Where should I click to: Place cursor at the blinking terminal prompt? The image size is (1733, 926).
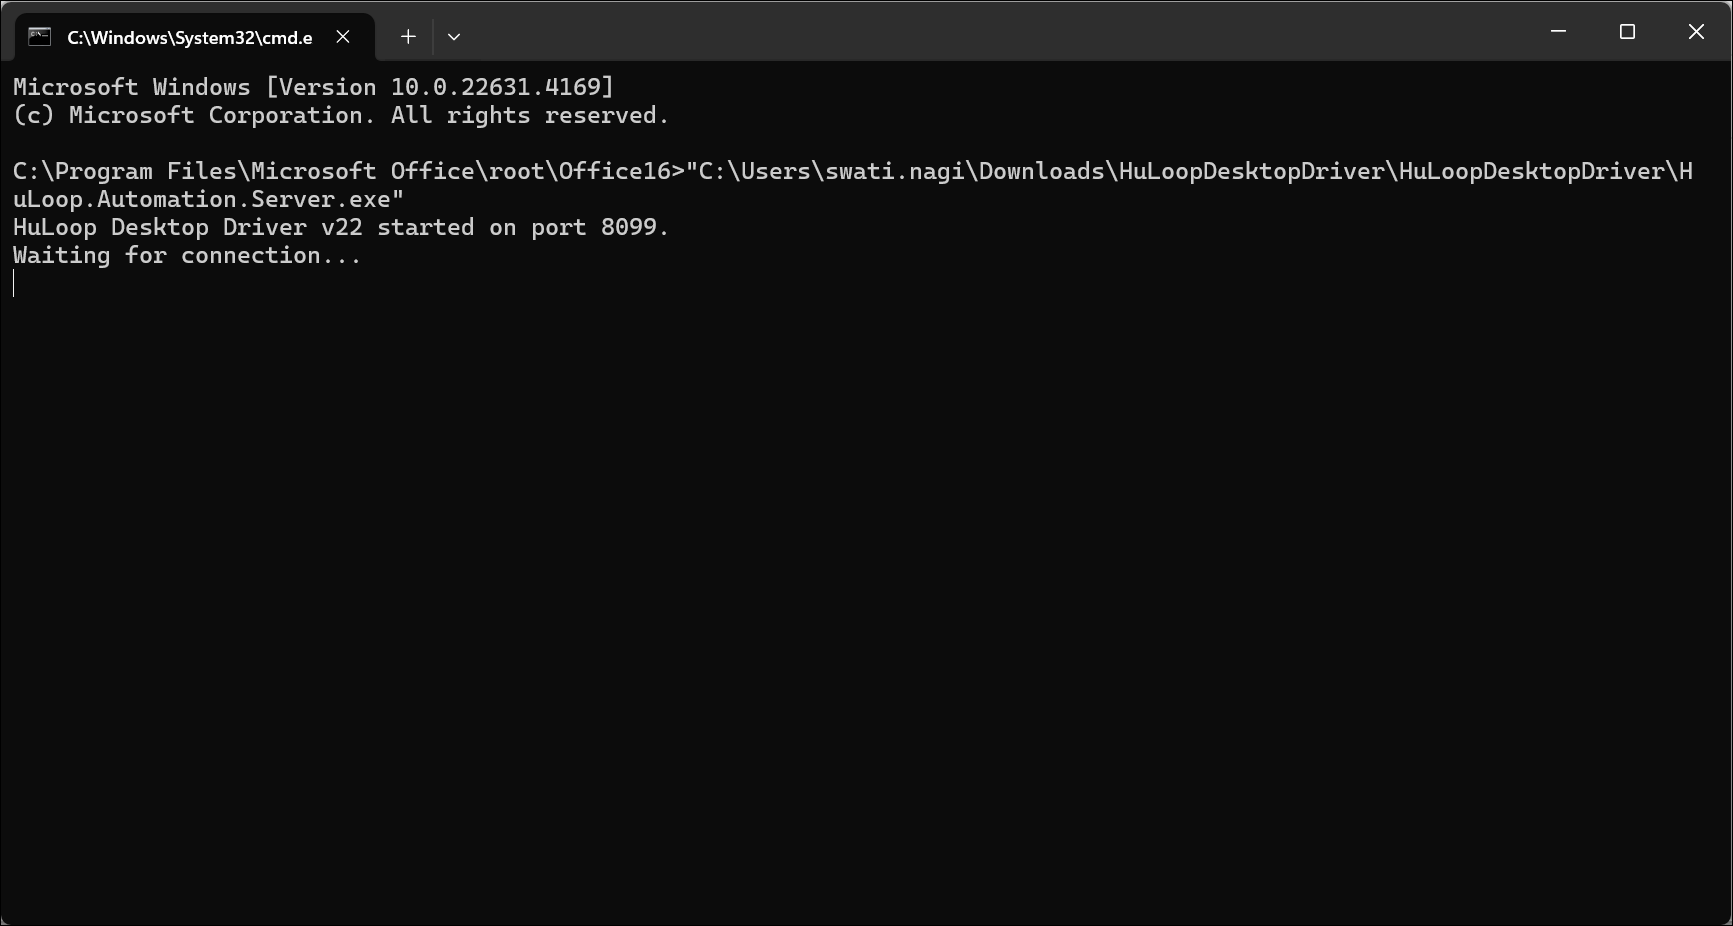point(14,283)
